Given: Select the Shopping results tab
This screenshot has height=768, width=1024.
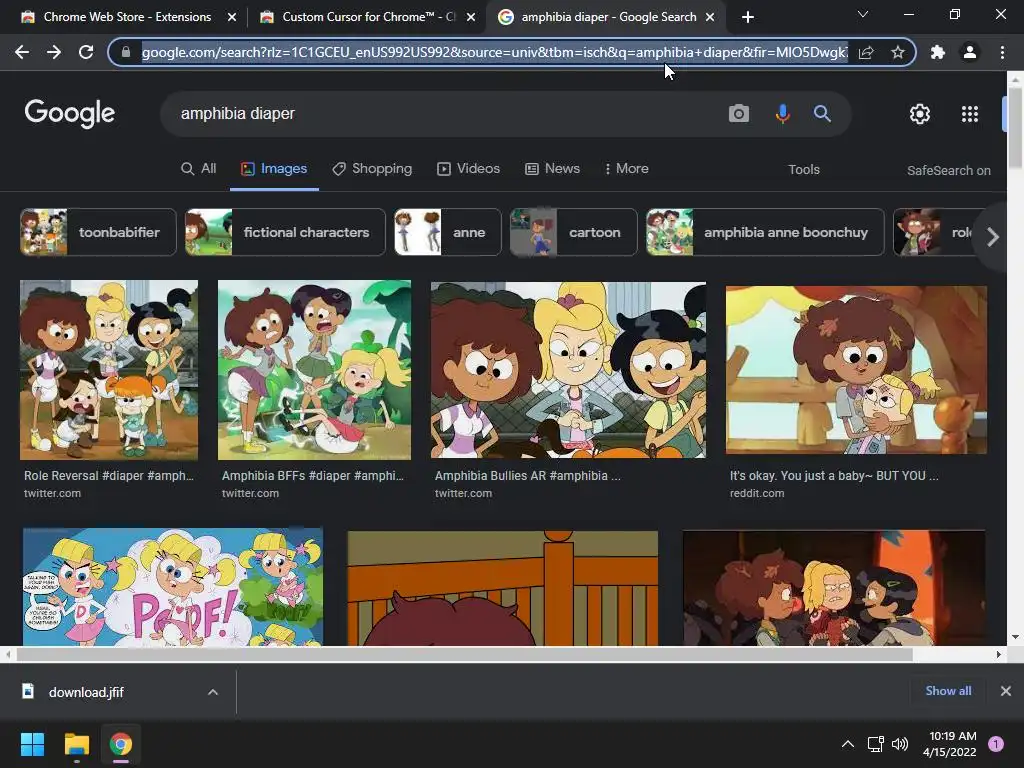Looking at the screenshot, I should [x=372, y=168].
